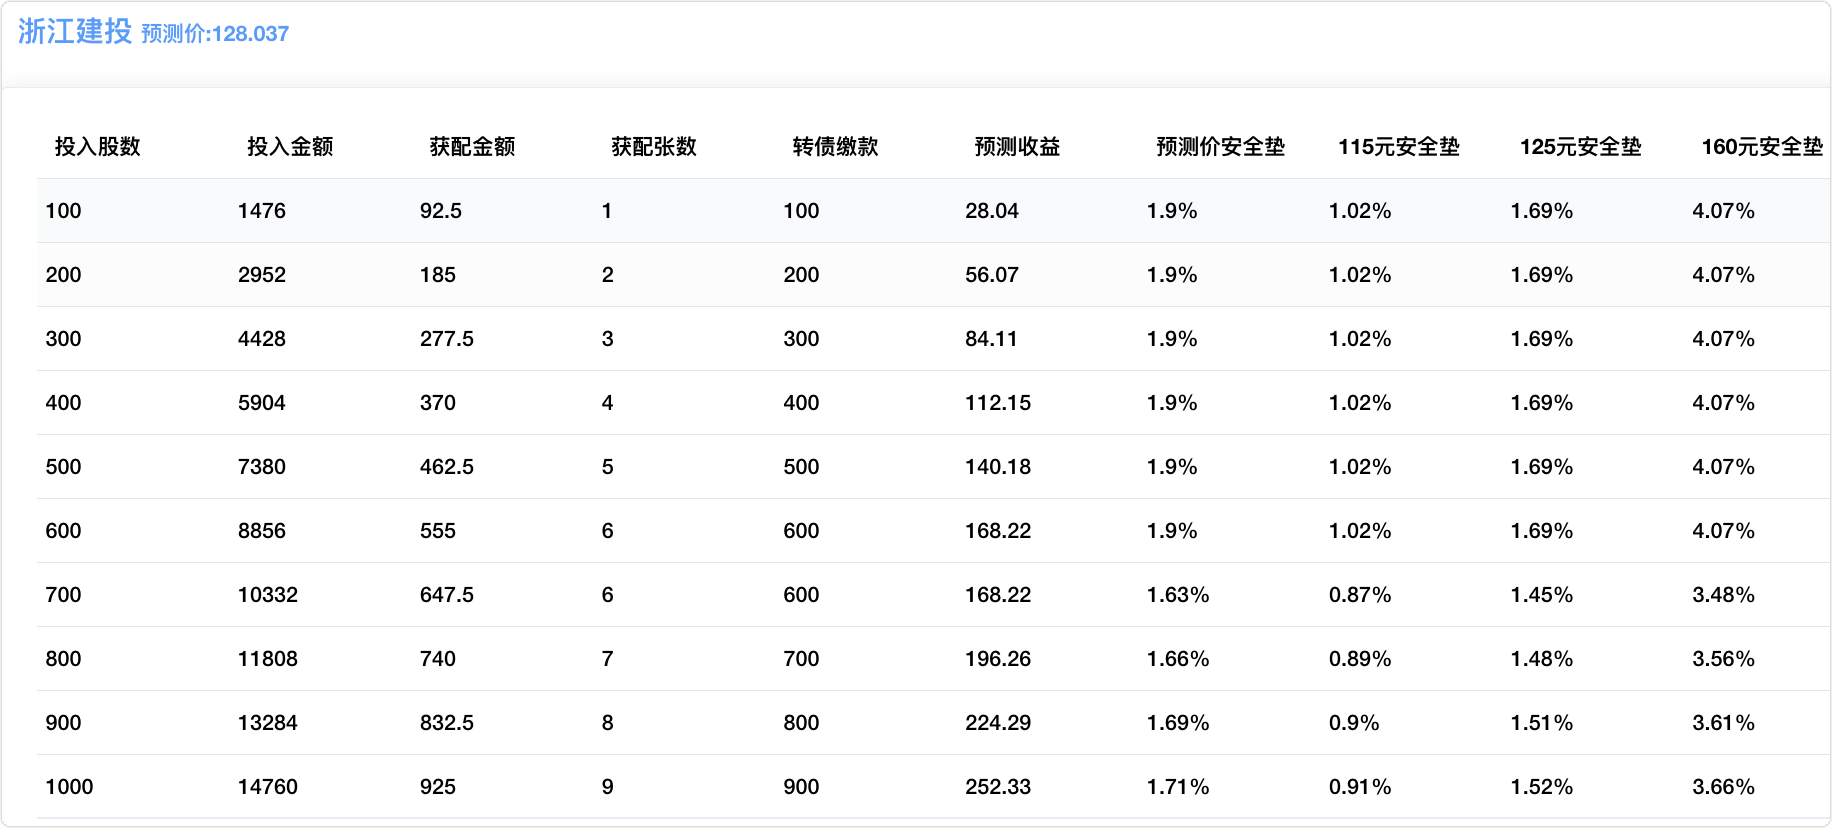Click the 投入股数 column header

coord(97,147)
